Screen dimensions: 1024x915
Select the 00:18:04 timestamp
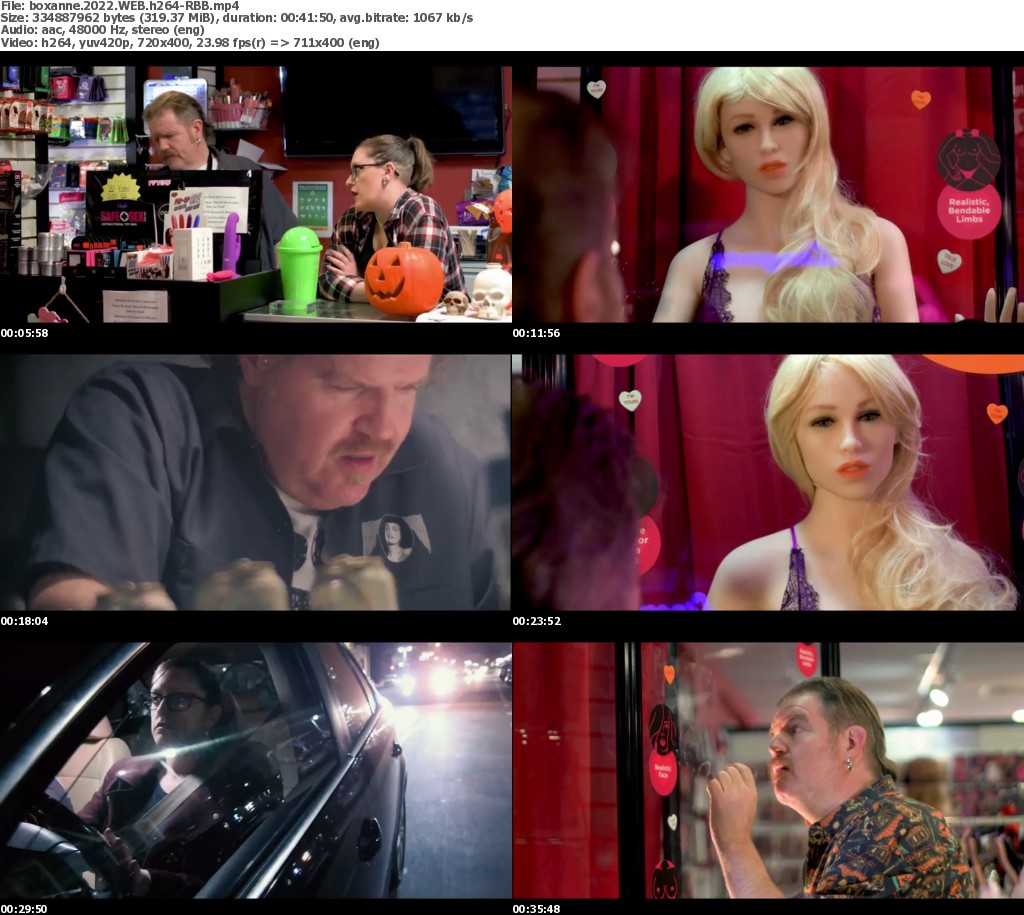pos(24,621)
